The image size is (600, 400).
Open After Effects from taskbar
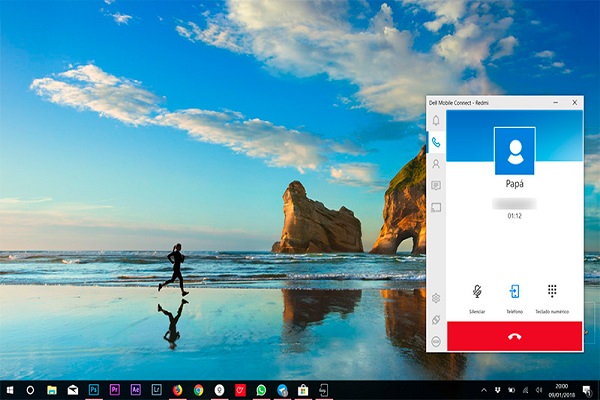tap(136, 389)
